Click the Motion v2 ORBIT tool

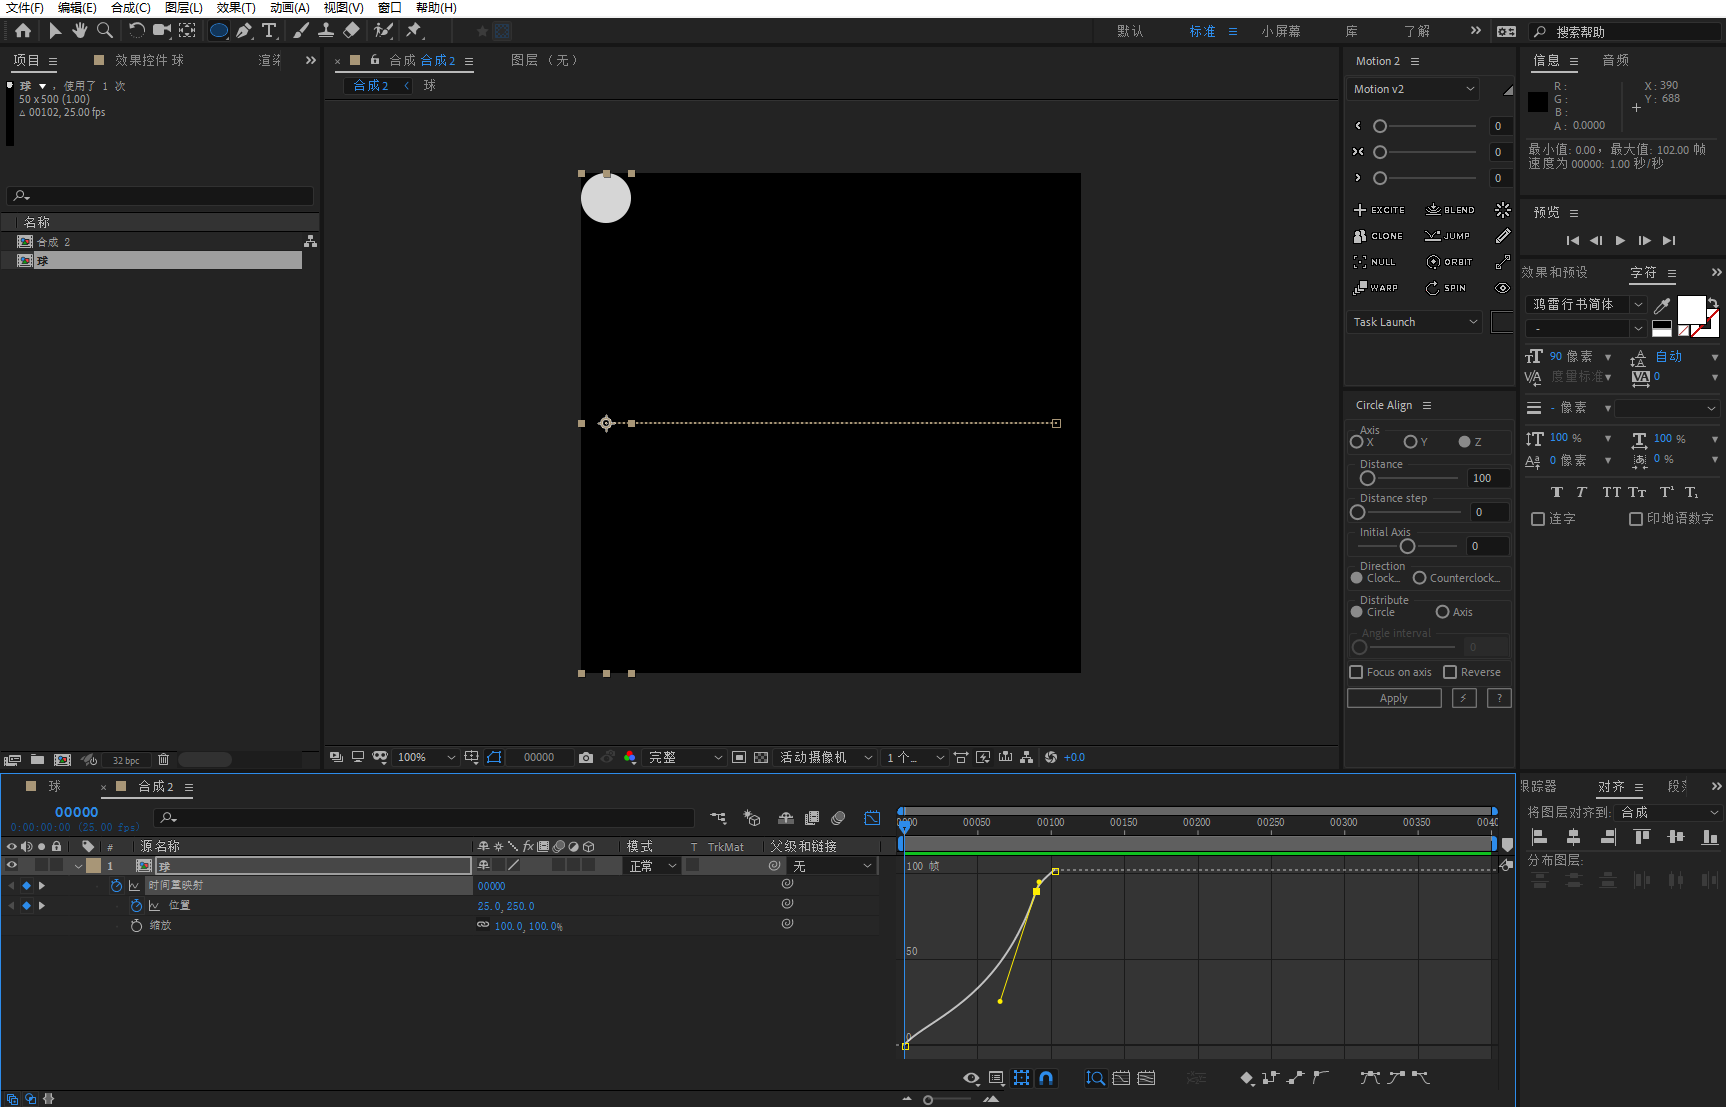coord(1449,262)
